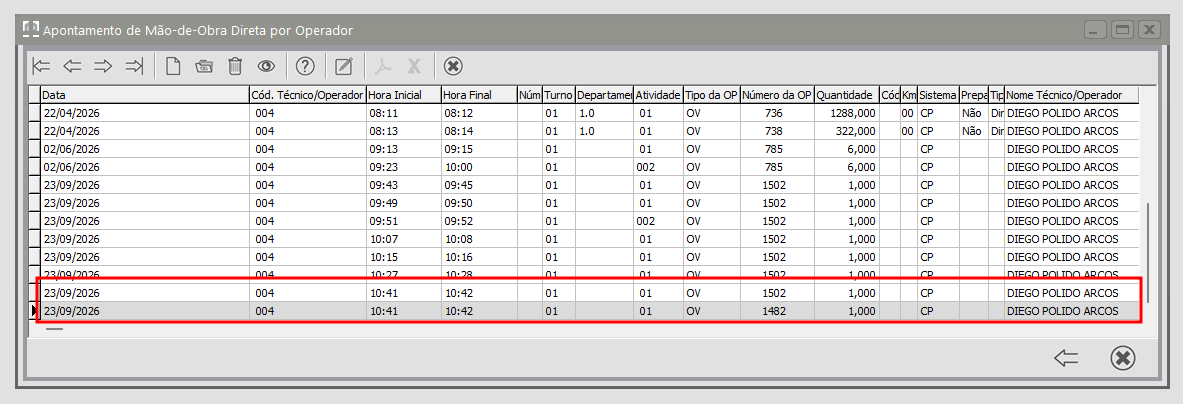View record with the eye icon
The width and height of the screenshot is (1183, 404).
[266, 66]
